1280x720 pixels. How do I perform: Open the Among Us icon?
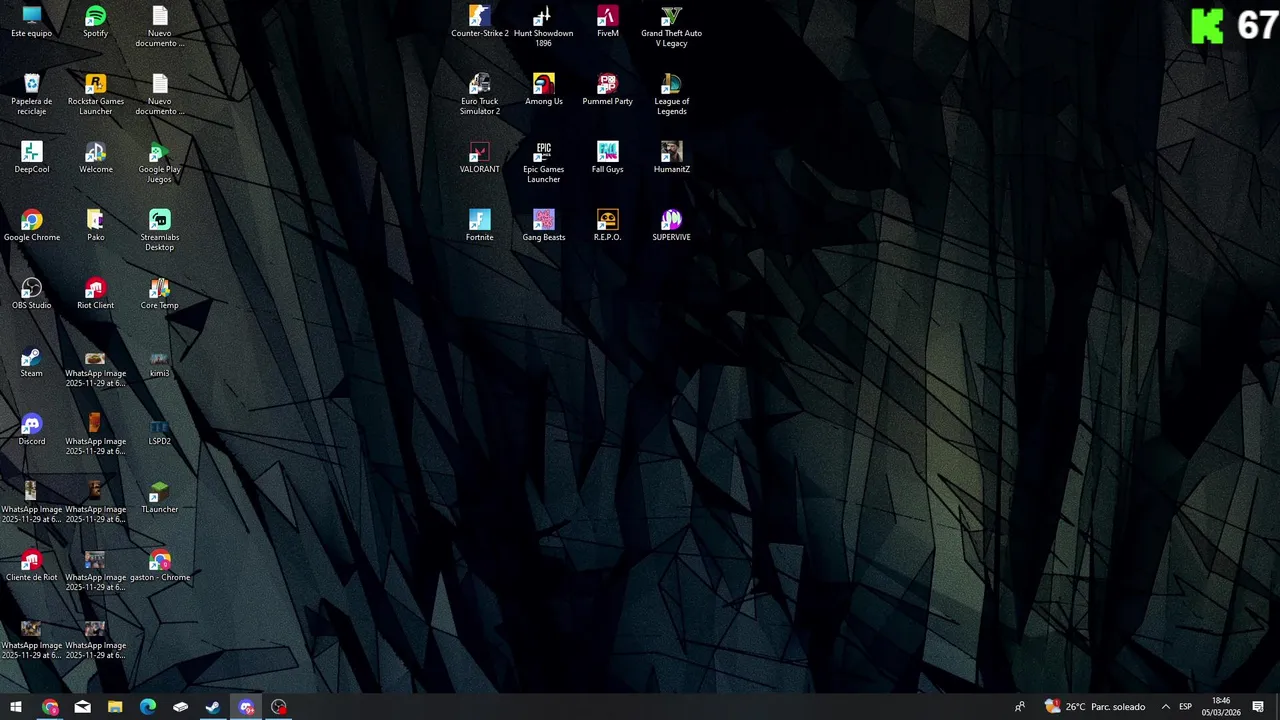[544, 90]
